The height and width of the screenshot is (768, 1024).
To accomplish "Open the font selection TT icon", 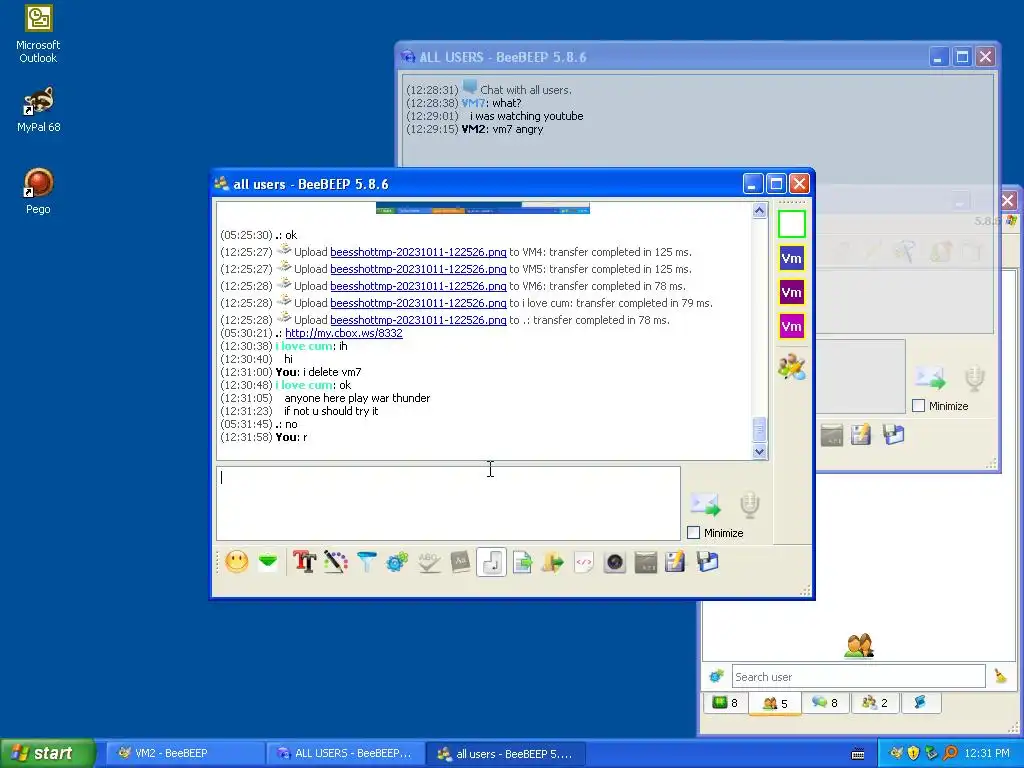I will pyautogui.click(x=304, y=562).
